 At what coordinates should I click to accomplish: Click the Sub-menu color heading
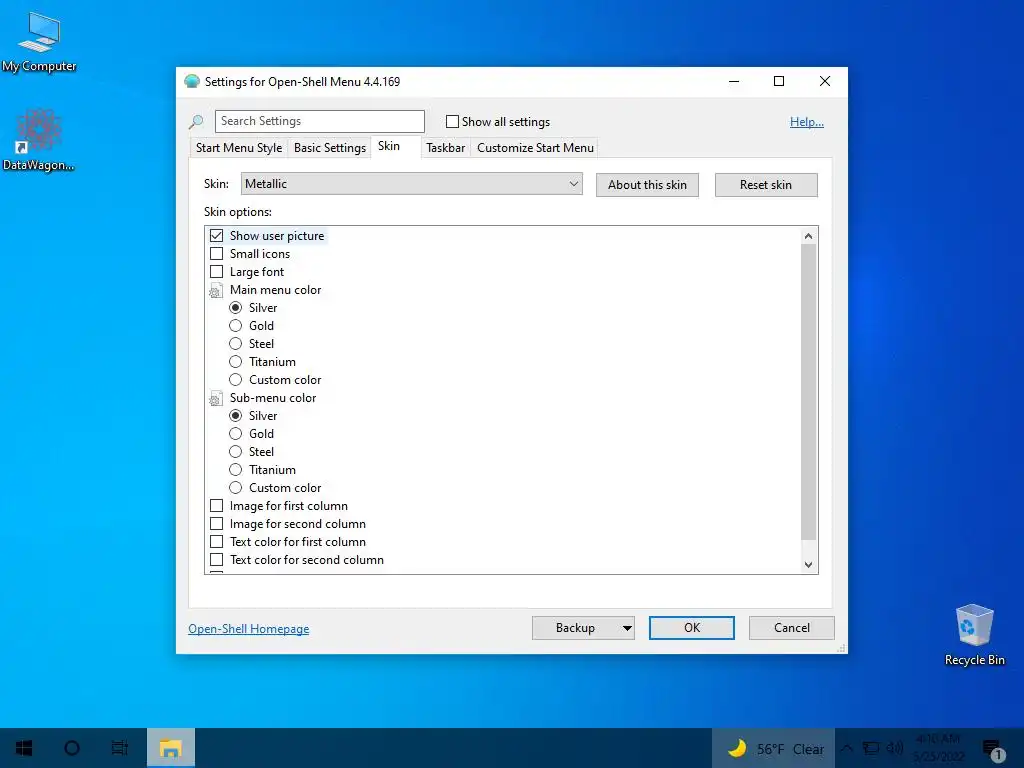pos(273,398)
